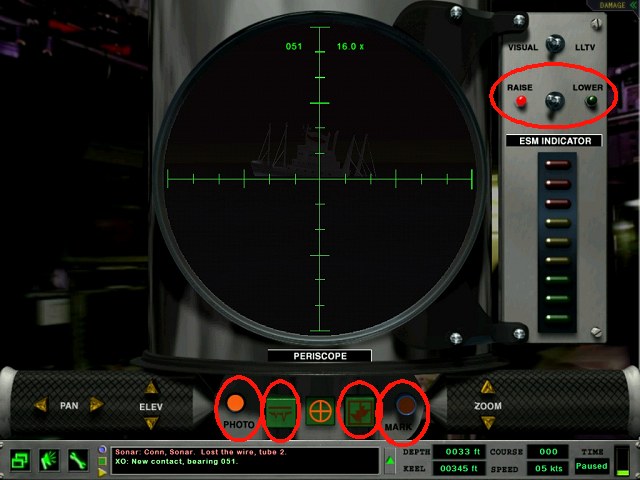Flip the periscope RAISE/LOWER switch
The height and width of the screenshot is (480, 640).
551,100
